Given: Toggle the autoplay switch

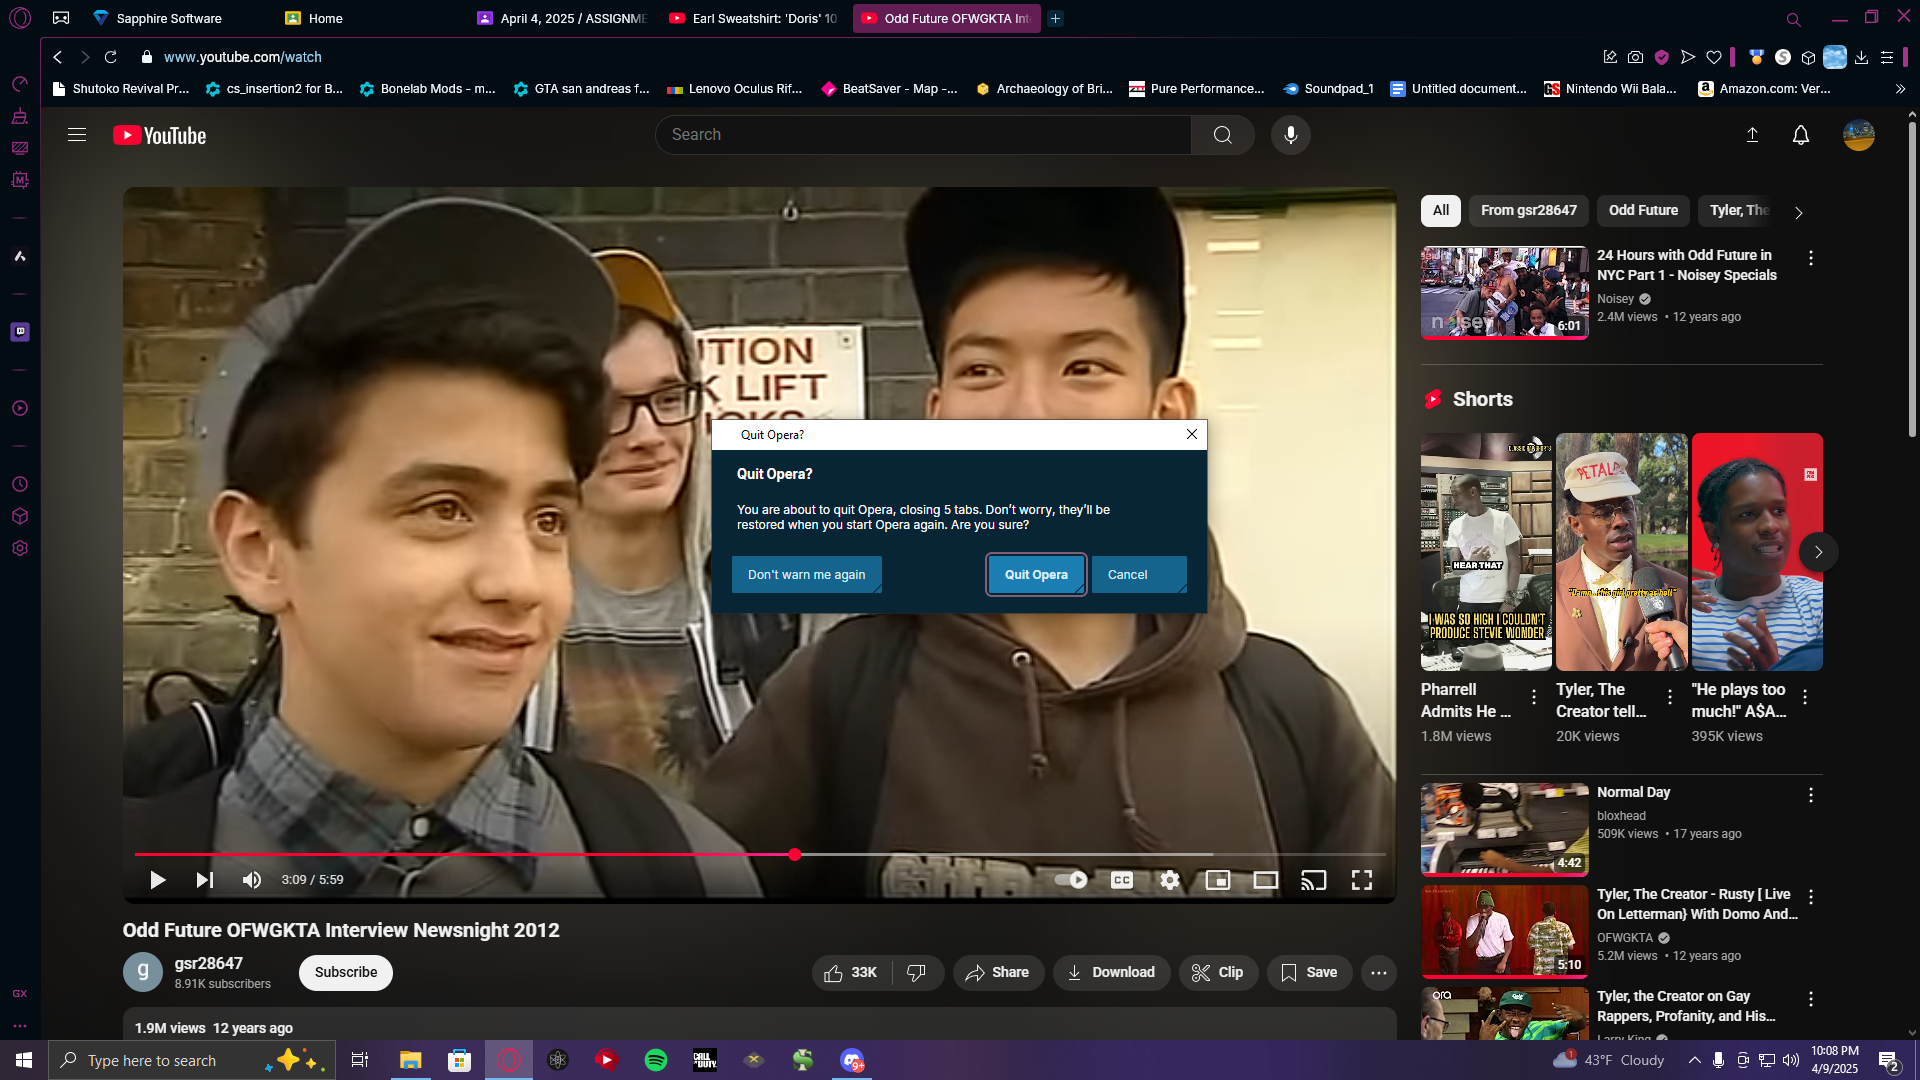Looking at the screenshot, I should coord(1071,880).
